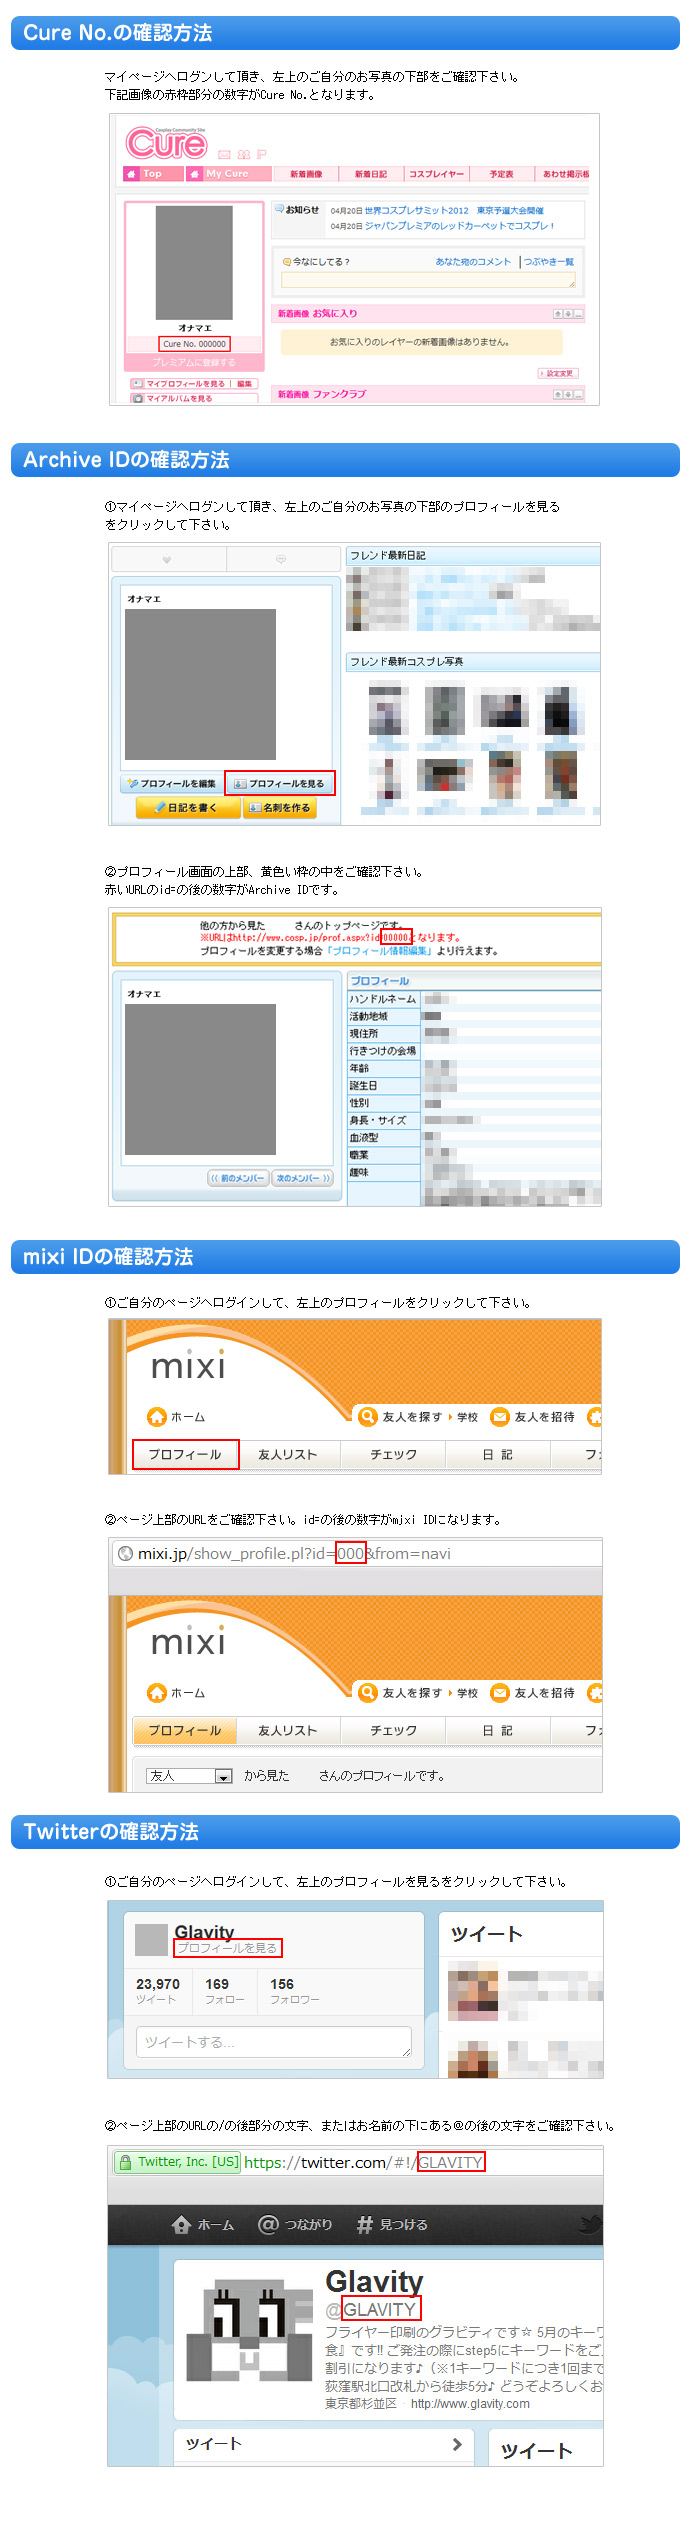The height and width of the screenshot is (2522, 690).
Task: Open the 友人 dropdown on the mixi profile
Action: click(189, 1775)
